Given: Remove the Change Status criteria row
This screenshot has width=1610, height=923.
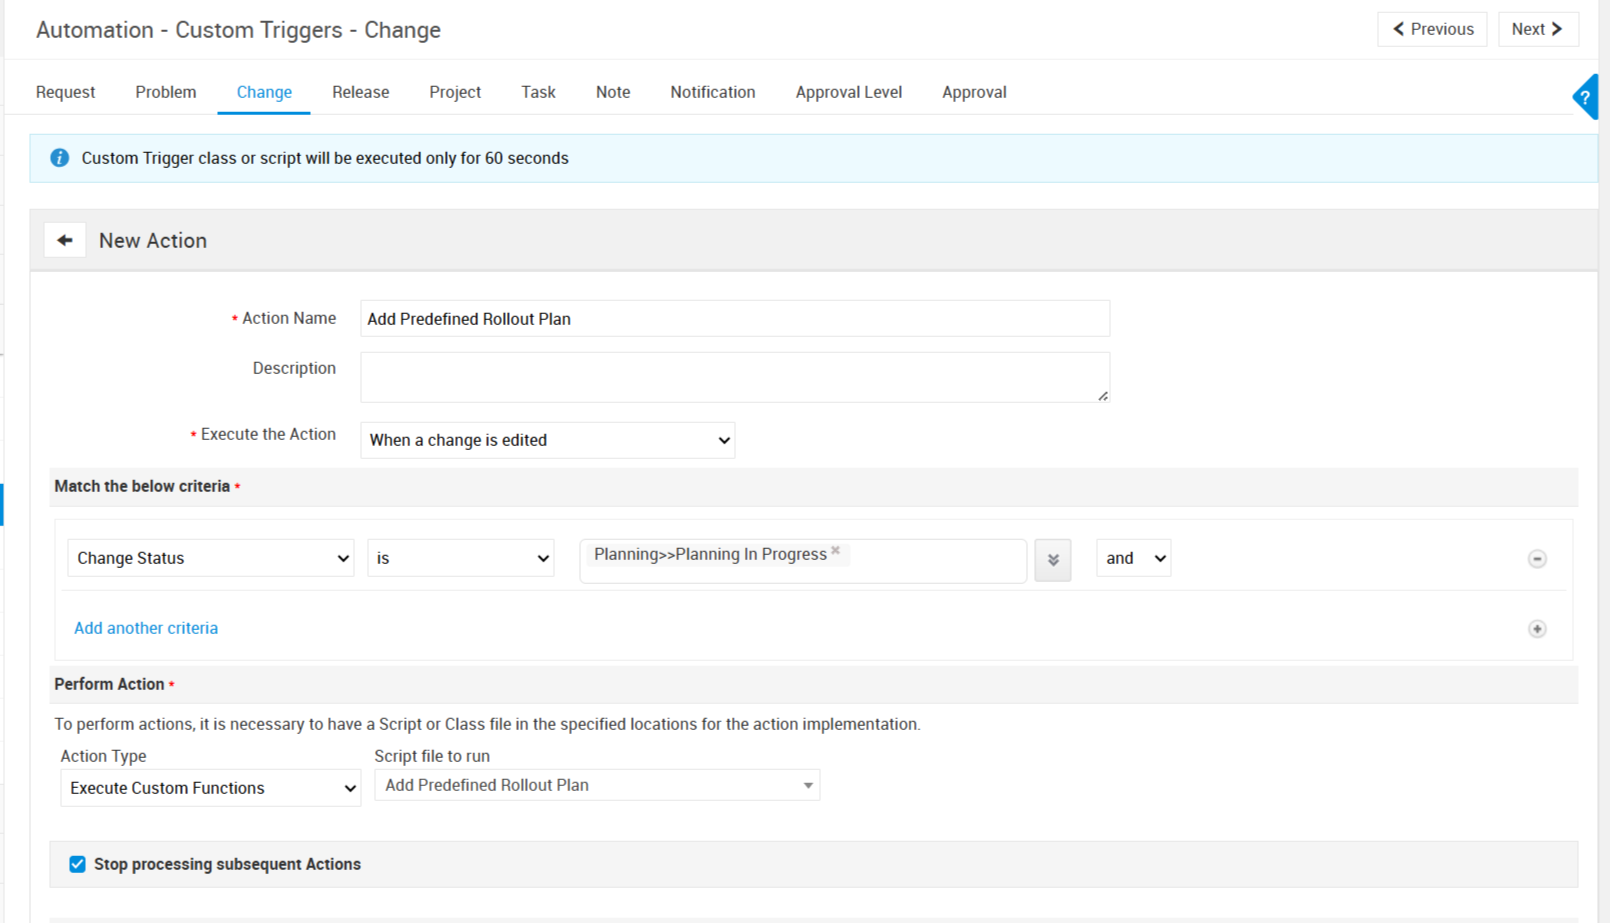Looking at the screenshot, I should pos(1537,559).
